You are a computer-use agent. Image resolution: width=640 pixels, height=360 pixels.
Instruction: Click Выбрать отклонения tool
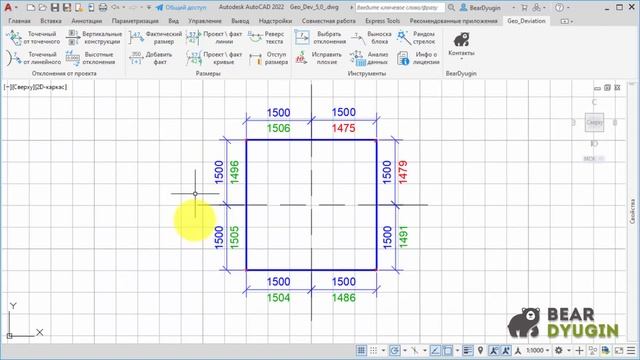(x=320, y=38)
